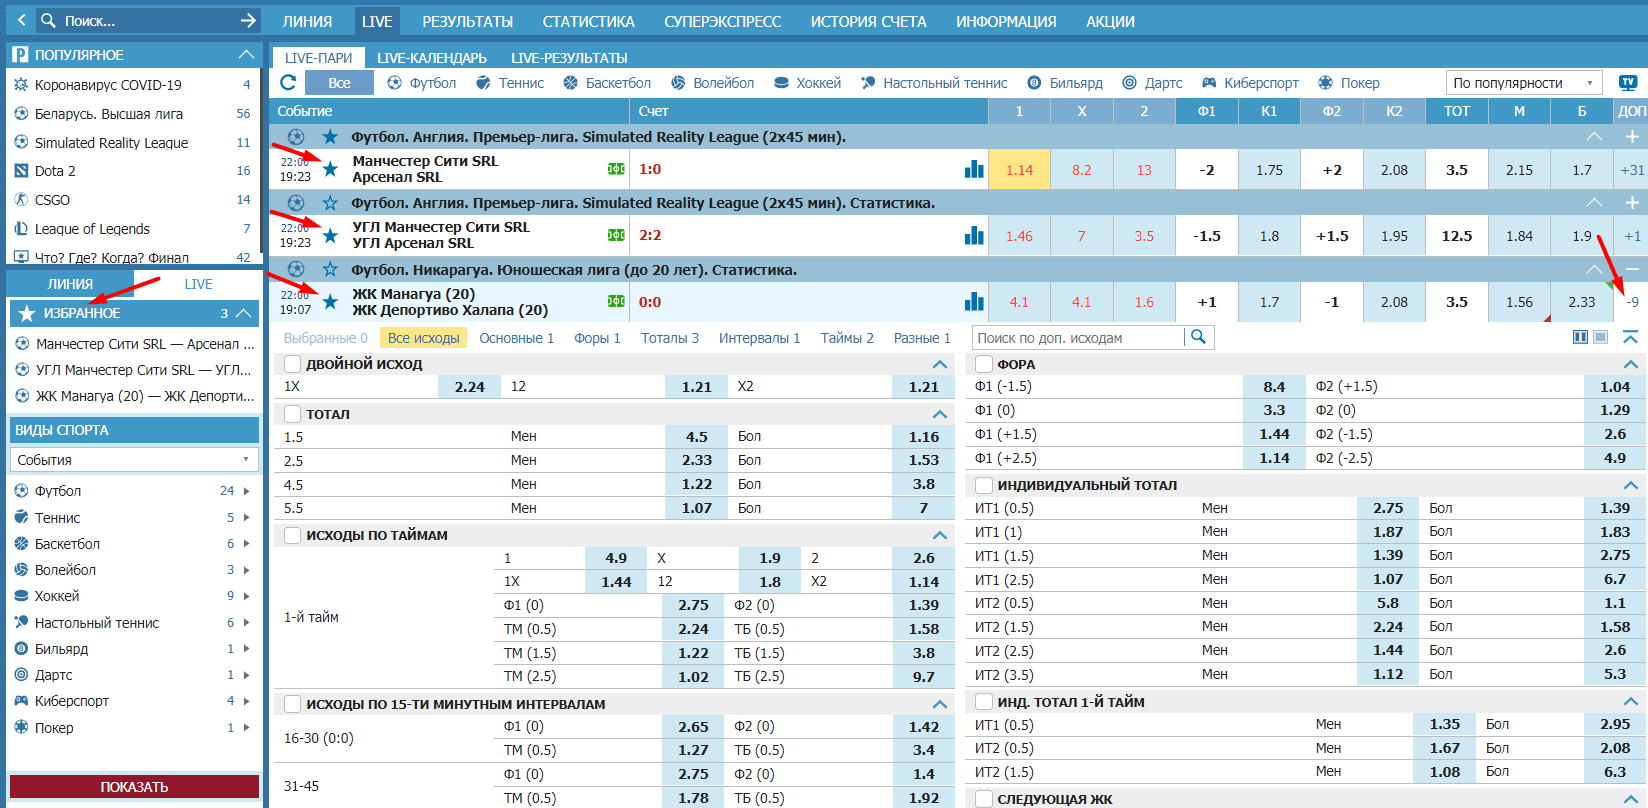Check the ДВОЙНОЙ ИСХОД checkbox
Image resolution: width=1648 pixels, height=808 pixels.
pos(293,364)
